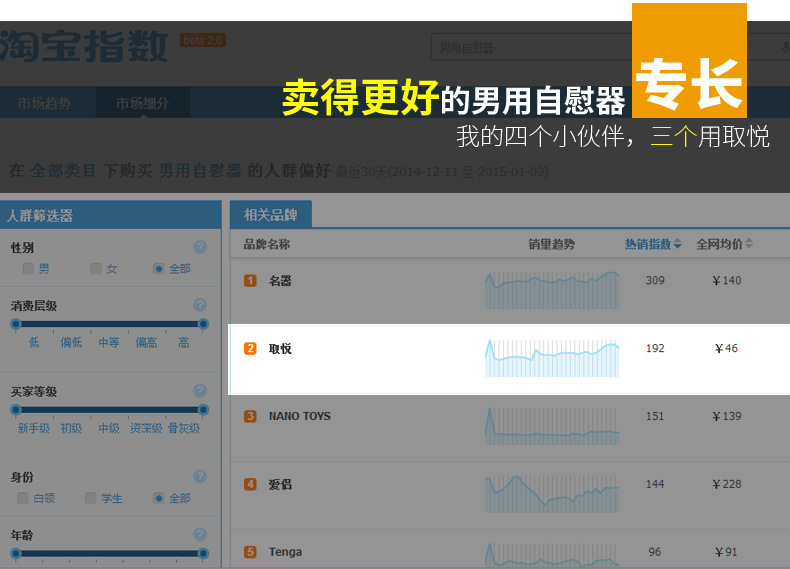Click left handle of 消费层级 slider
The width and height of the screenshot is (790, 569).
[x=16, y=324]
